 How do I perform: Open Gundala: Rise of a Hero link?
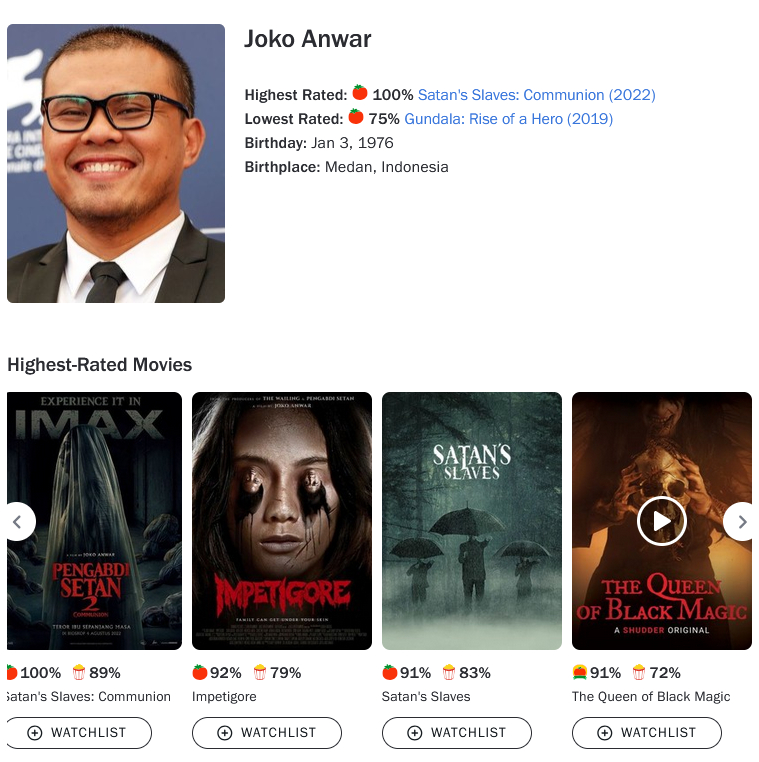tap(508, 119)
